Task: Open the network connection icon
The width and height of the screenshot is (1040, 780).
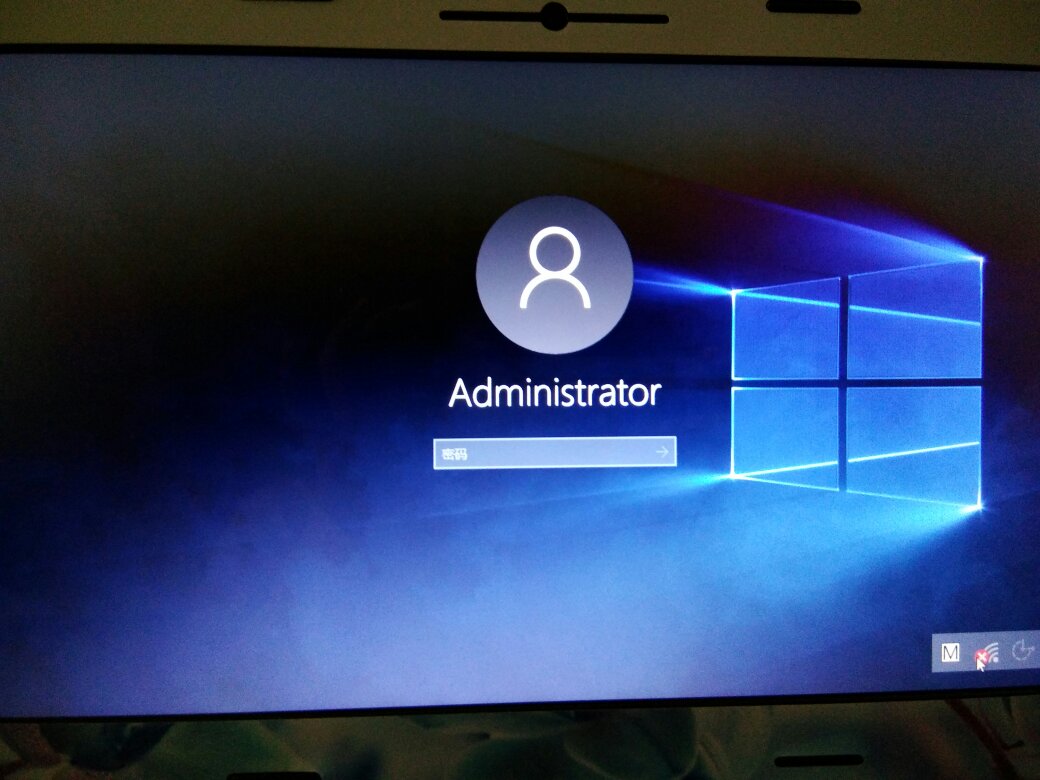Action: (x=987, y=654)
